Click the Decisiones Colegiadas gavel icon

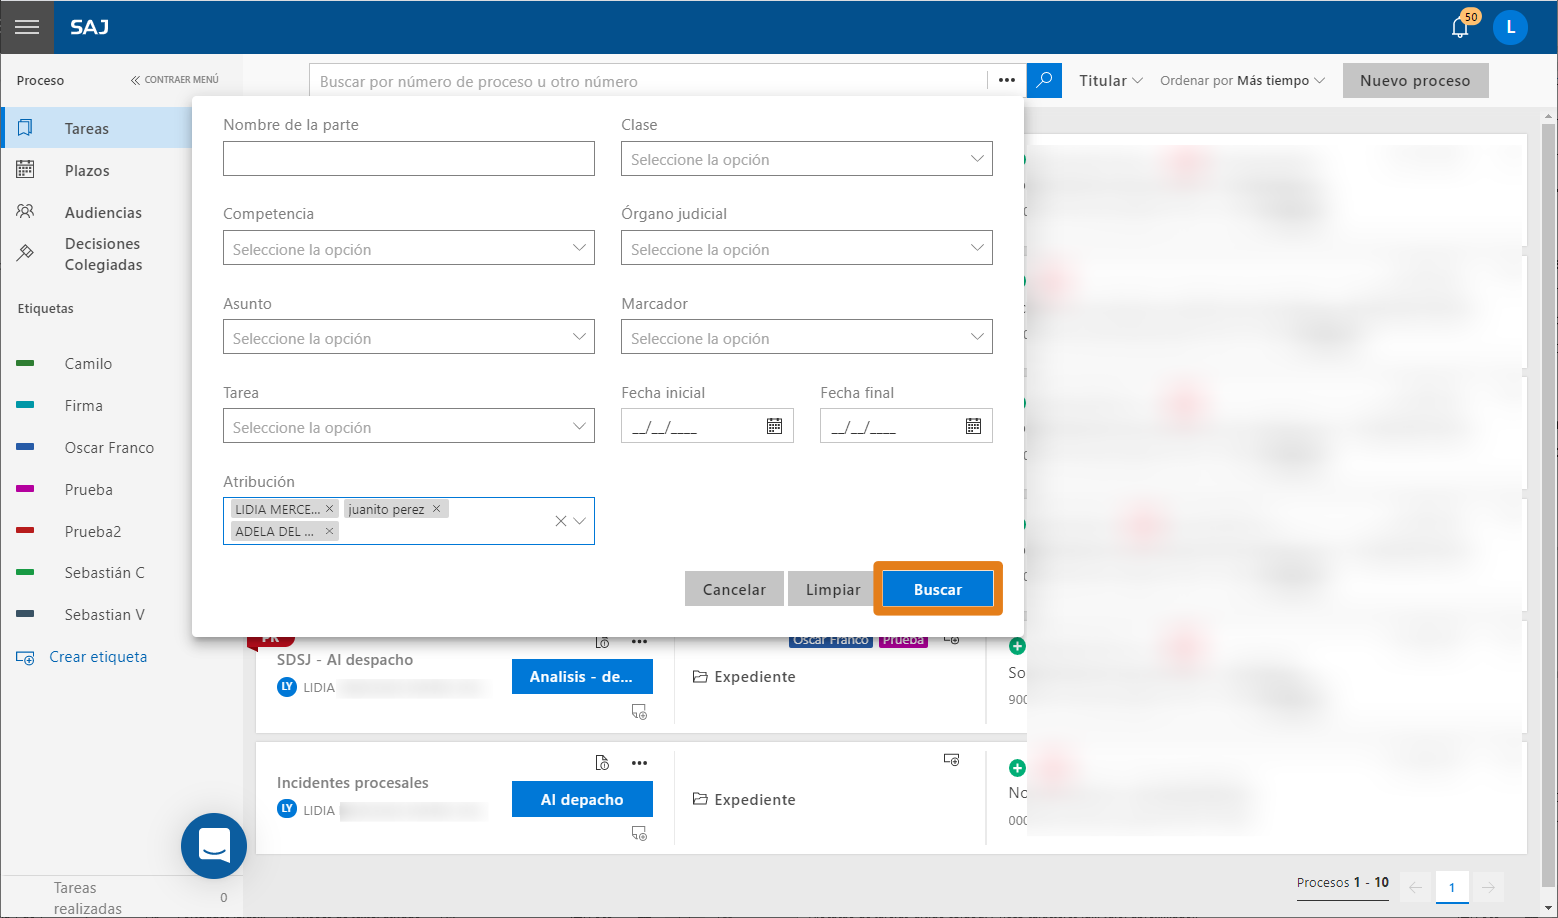pos(25,253)
